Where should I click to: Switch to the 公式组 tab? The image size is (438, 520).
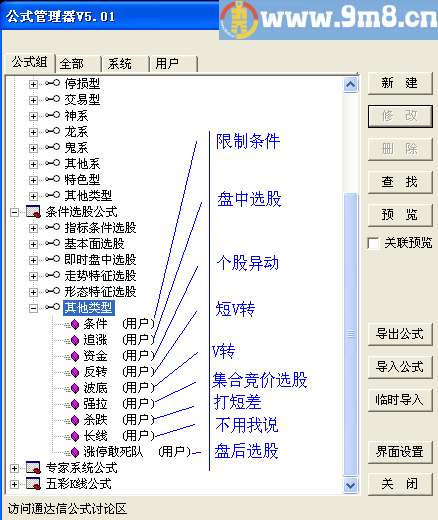coord(30,63)
